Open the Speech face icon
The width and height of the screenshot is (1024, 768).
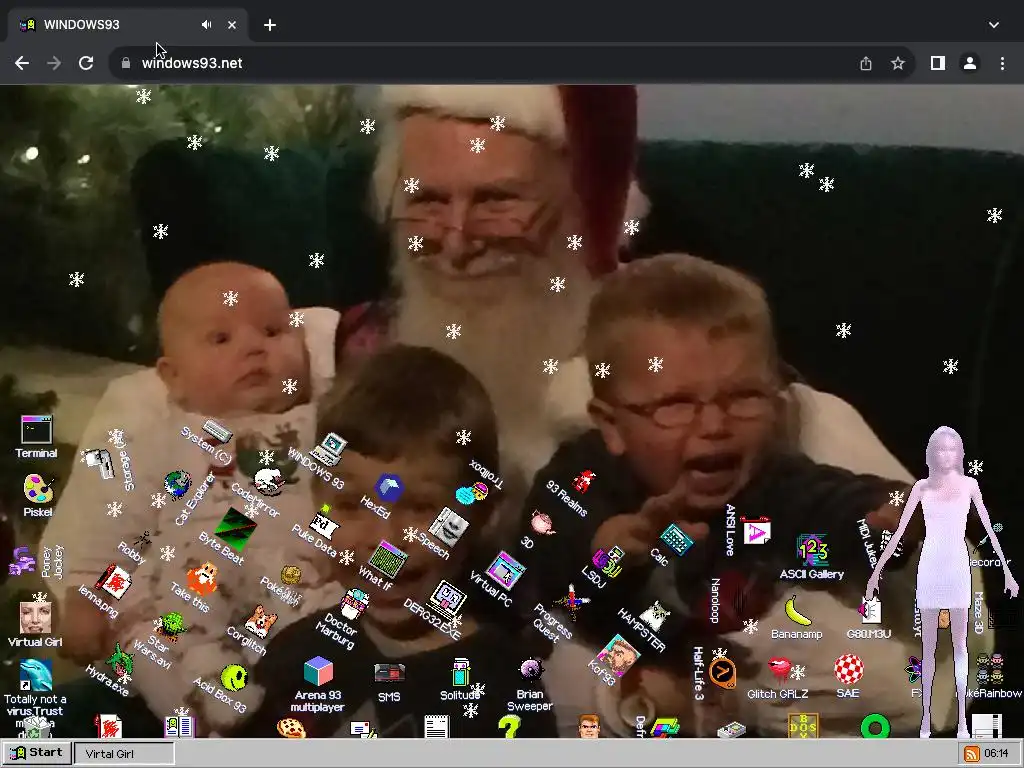pyautogui.click(x=448, y=528)
